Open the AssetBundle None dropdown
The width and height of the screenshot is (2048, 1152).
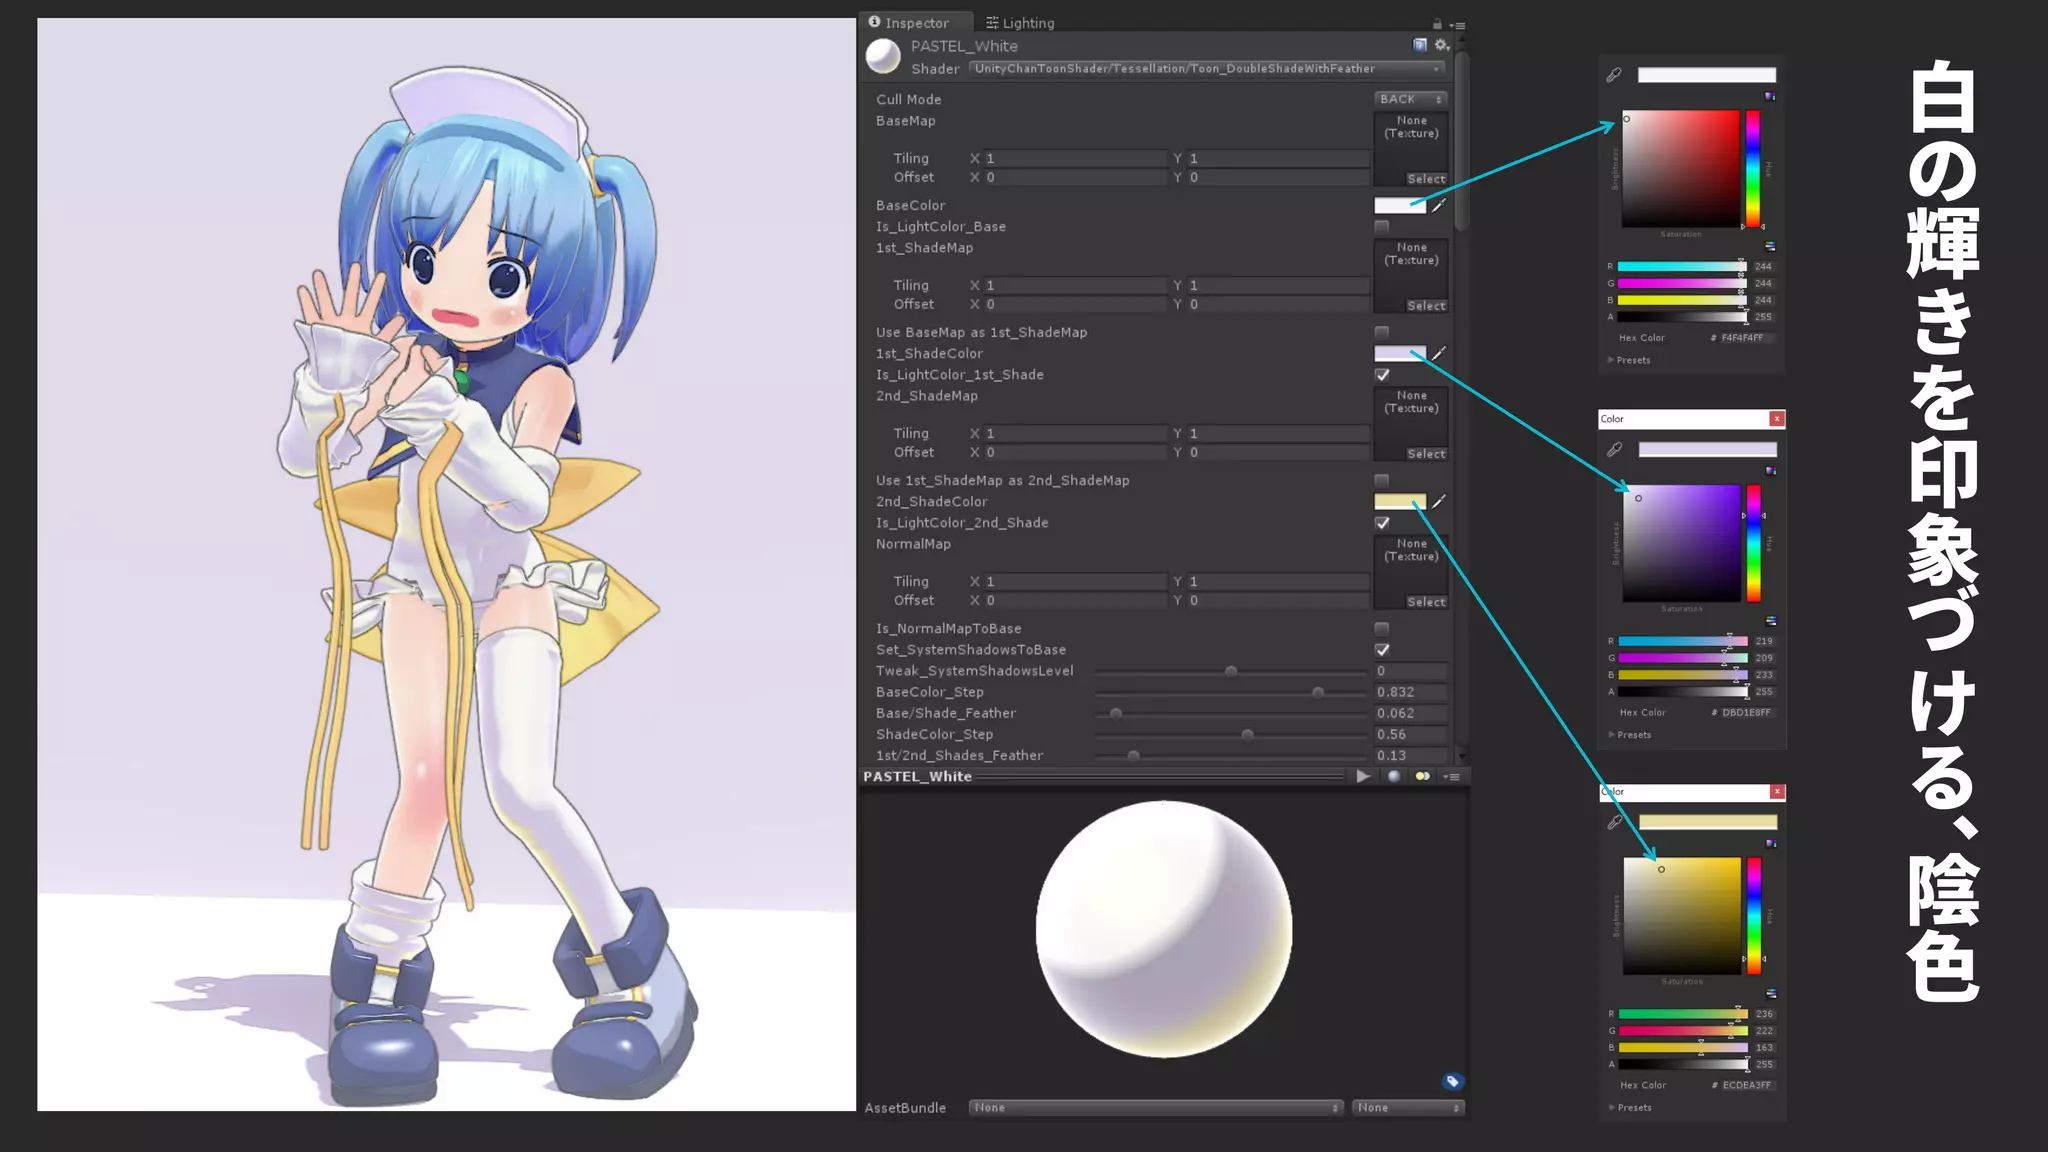pos(1155,1108)
